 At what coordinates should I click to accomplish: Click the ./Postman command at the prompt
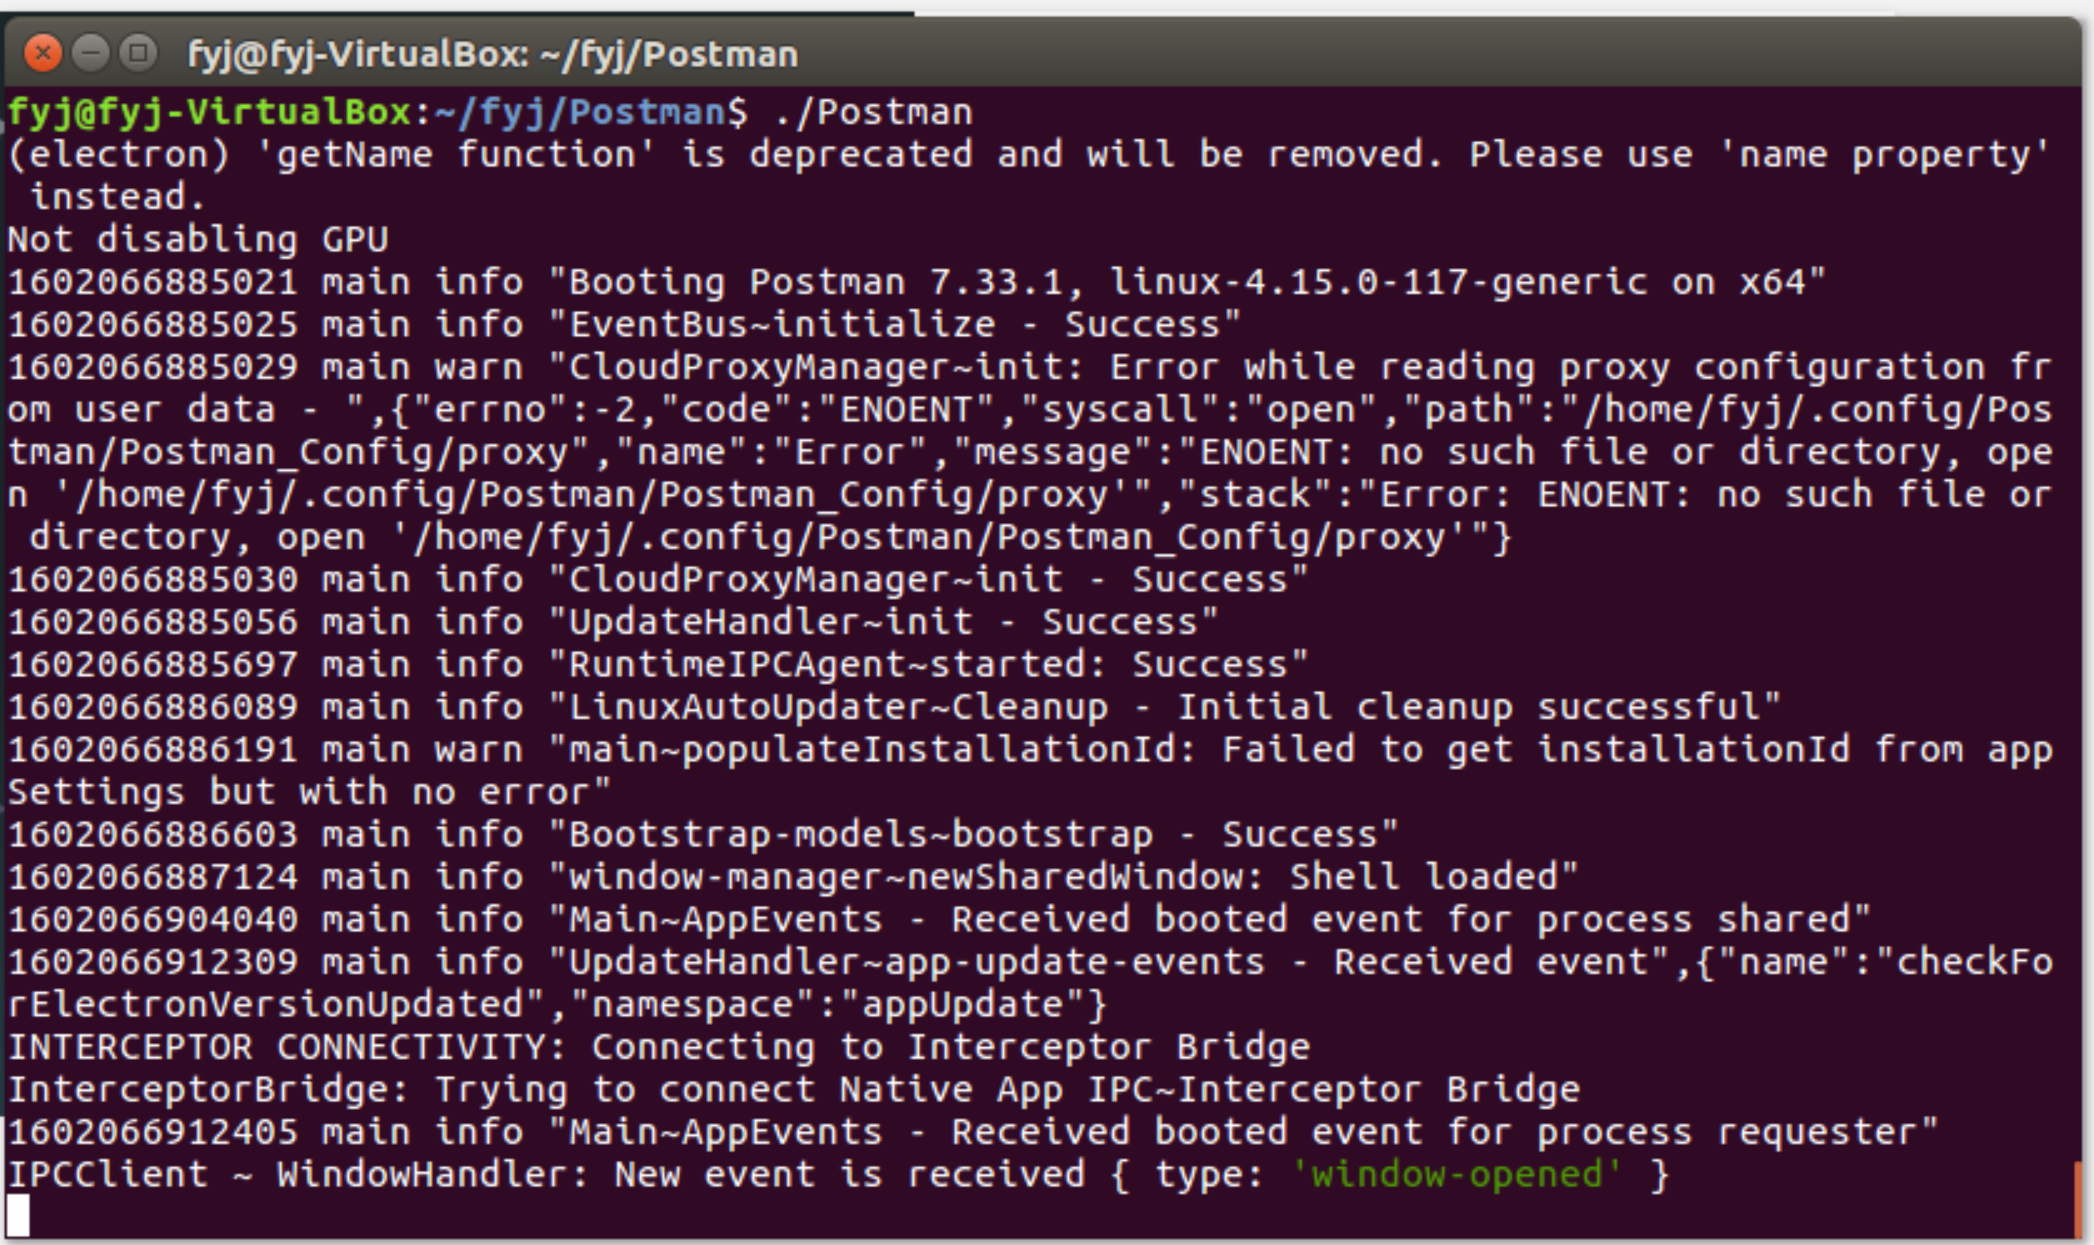[x=873, y=112]
